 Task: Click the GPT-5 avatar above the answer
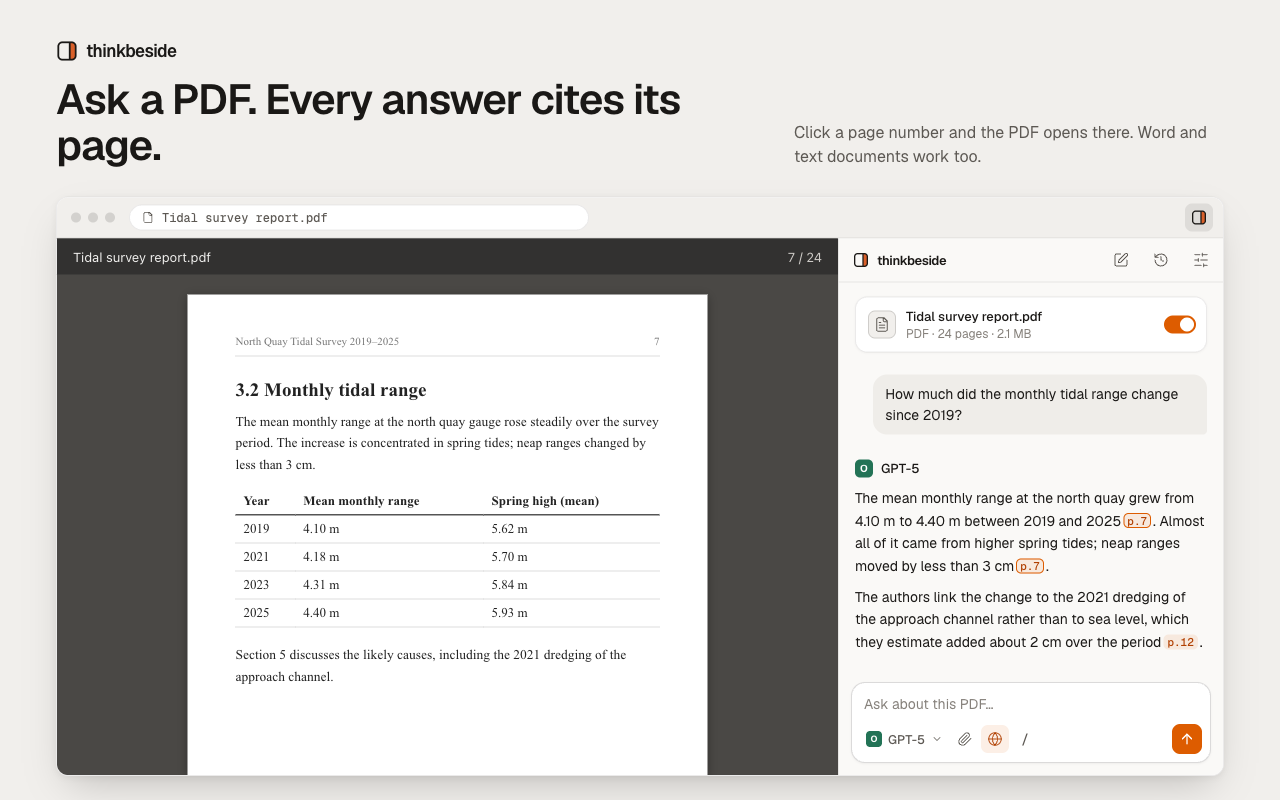[x=864, y=468]
